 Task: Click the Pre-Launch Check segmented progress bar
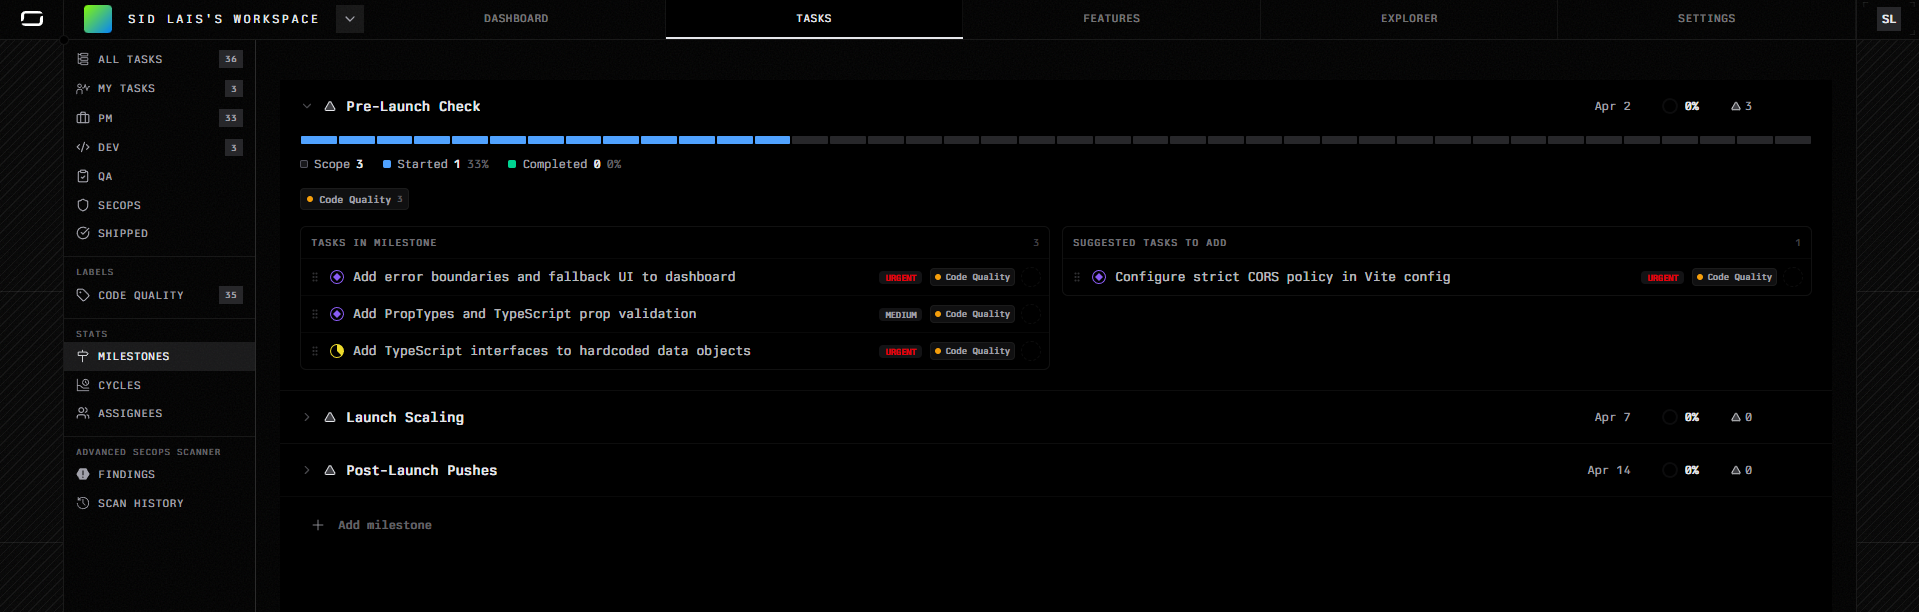(1055, 140)
